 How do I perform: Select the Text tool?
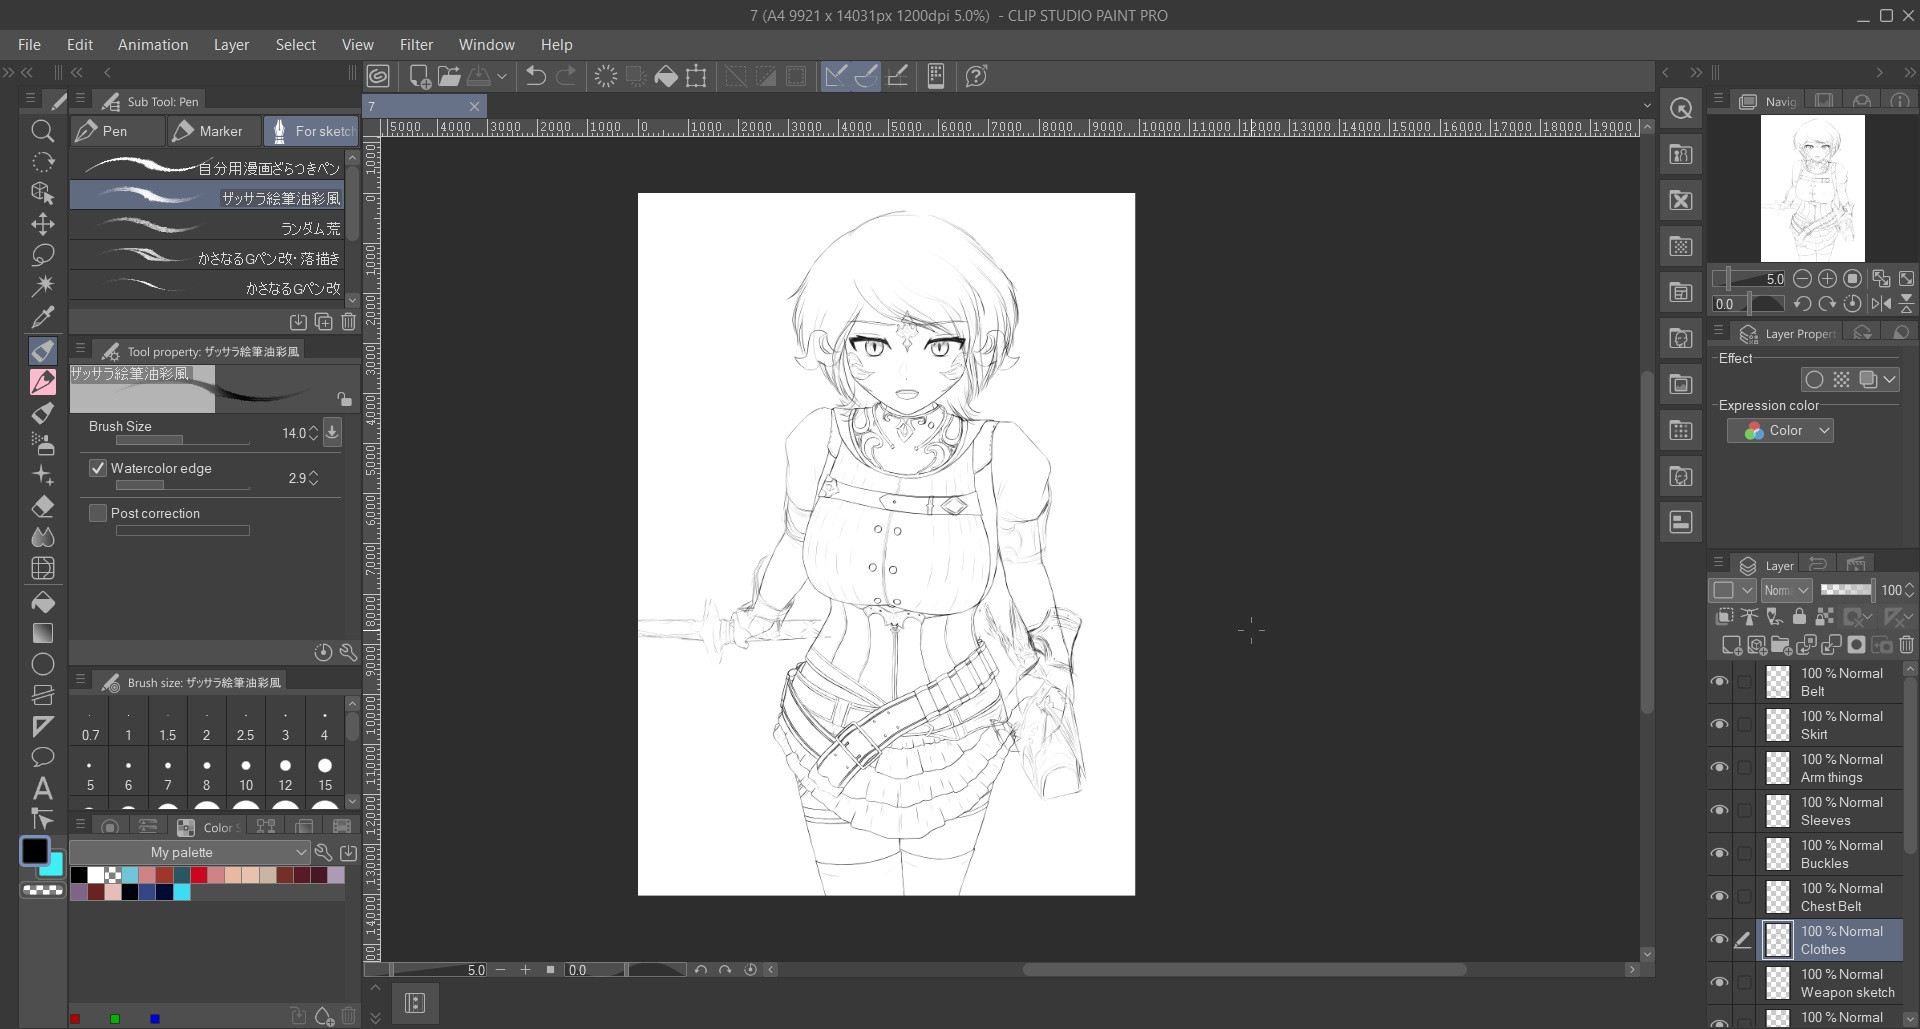click(42, 789)
